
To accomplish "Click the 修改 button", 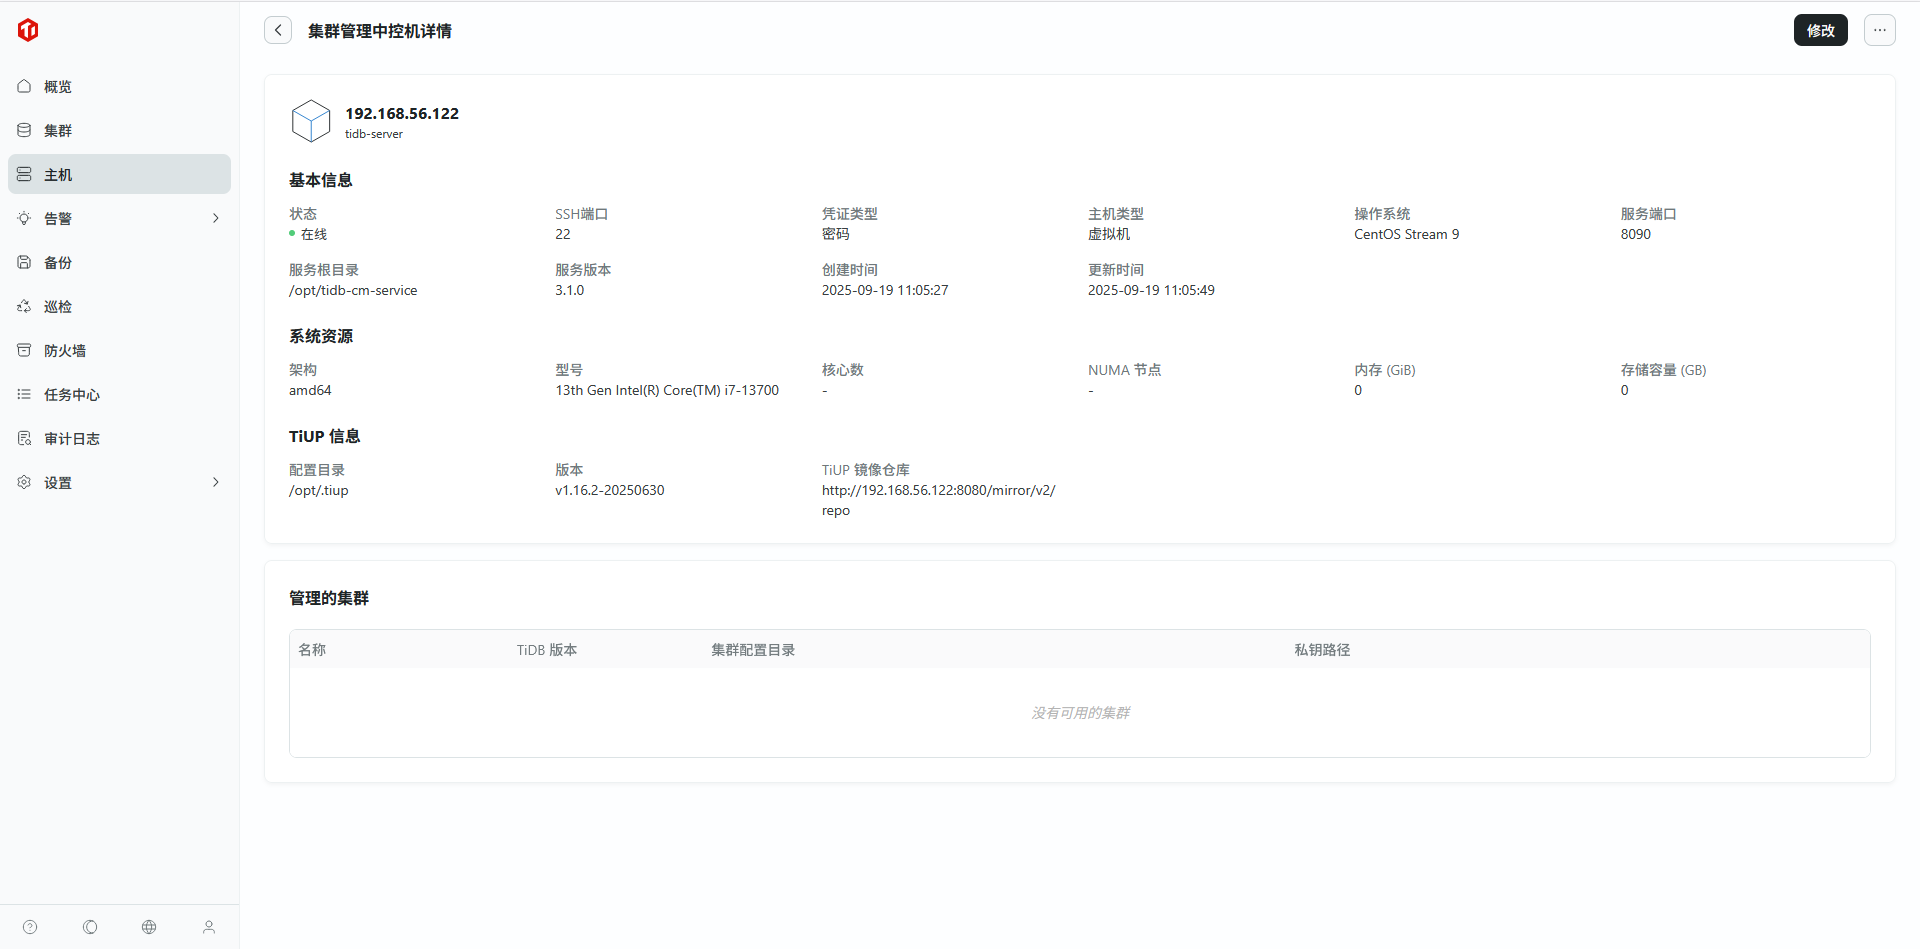I will [x=1820, y=30].
